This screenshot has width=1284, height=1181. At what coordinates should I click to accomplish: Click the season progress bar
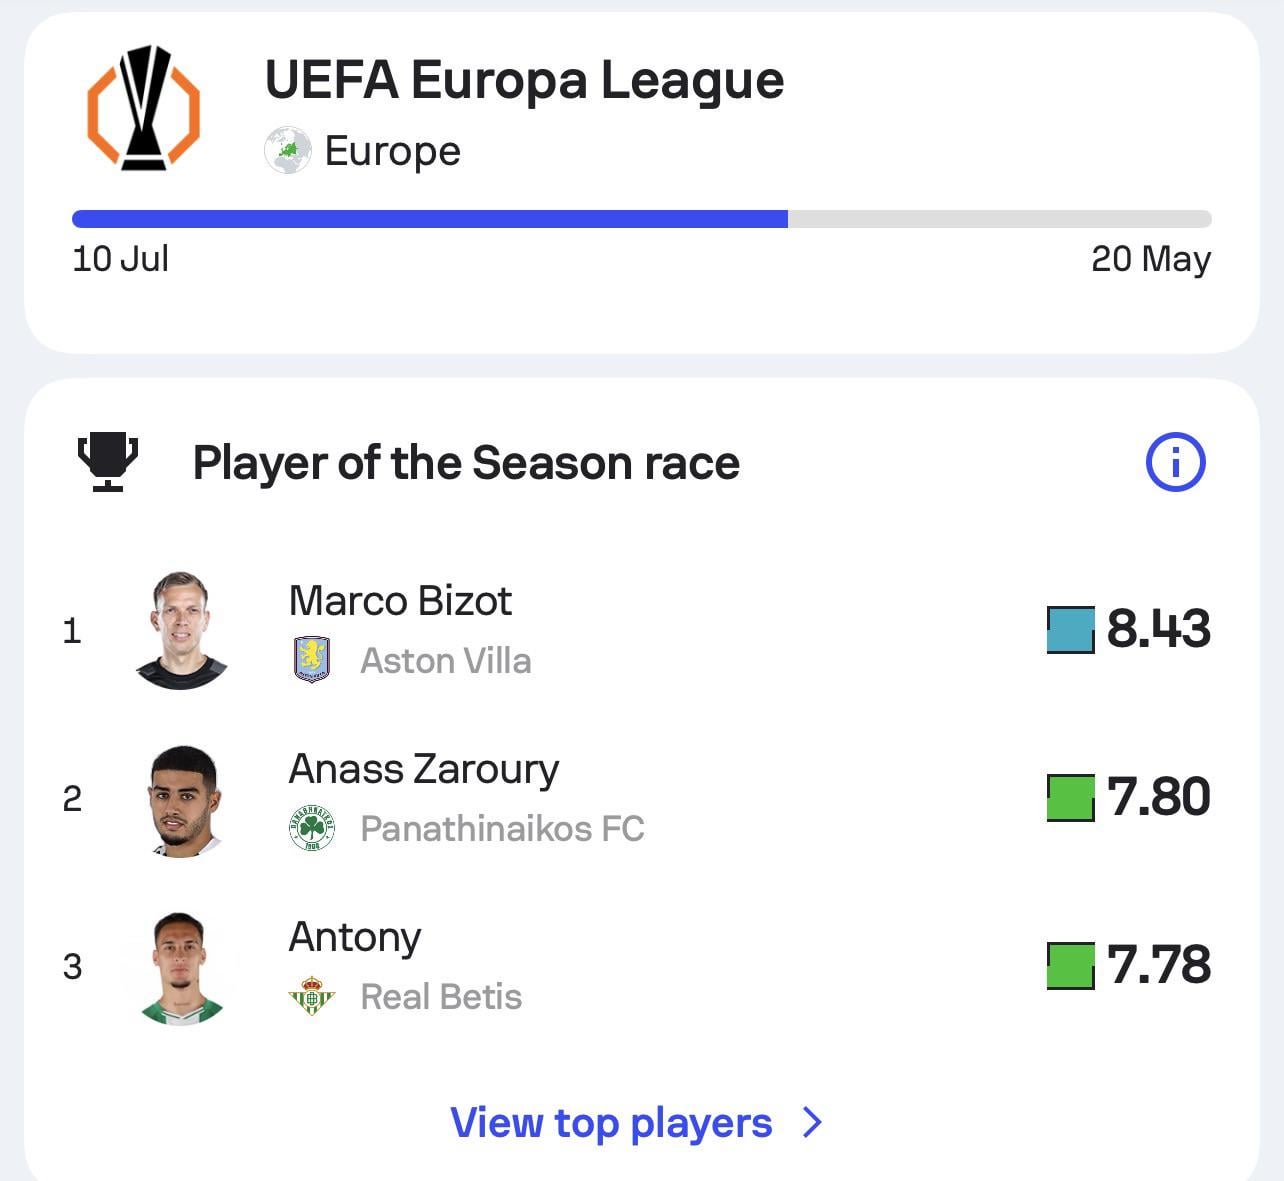tap(641, 219)
